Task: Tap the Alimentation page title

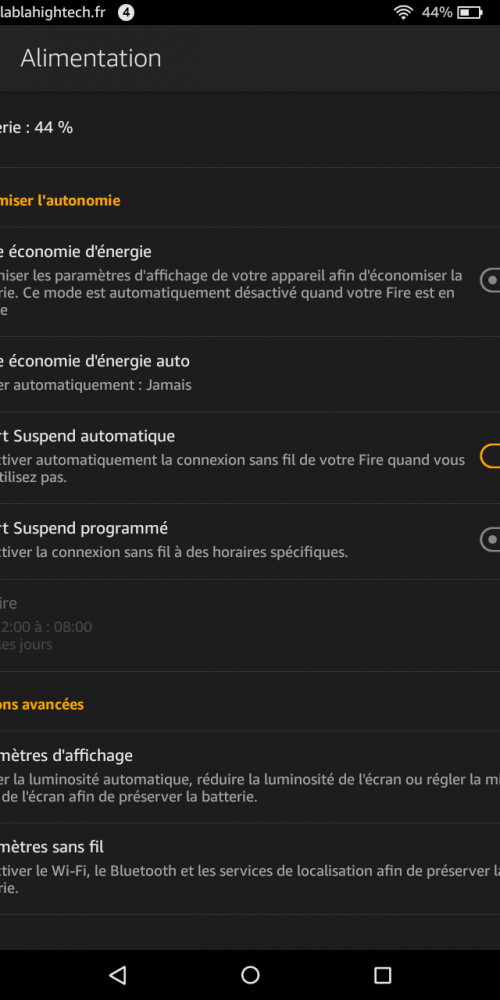Action: 91,58
